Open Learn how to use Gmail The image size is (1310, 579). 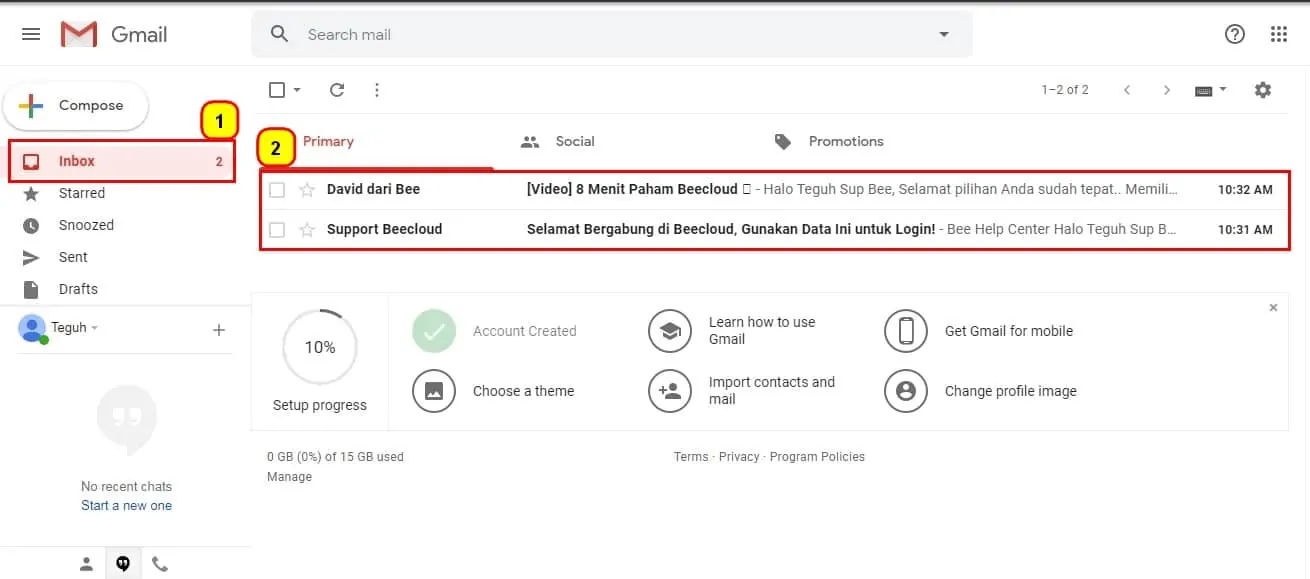point(762,331)
